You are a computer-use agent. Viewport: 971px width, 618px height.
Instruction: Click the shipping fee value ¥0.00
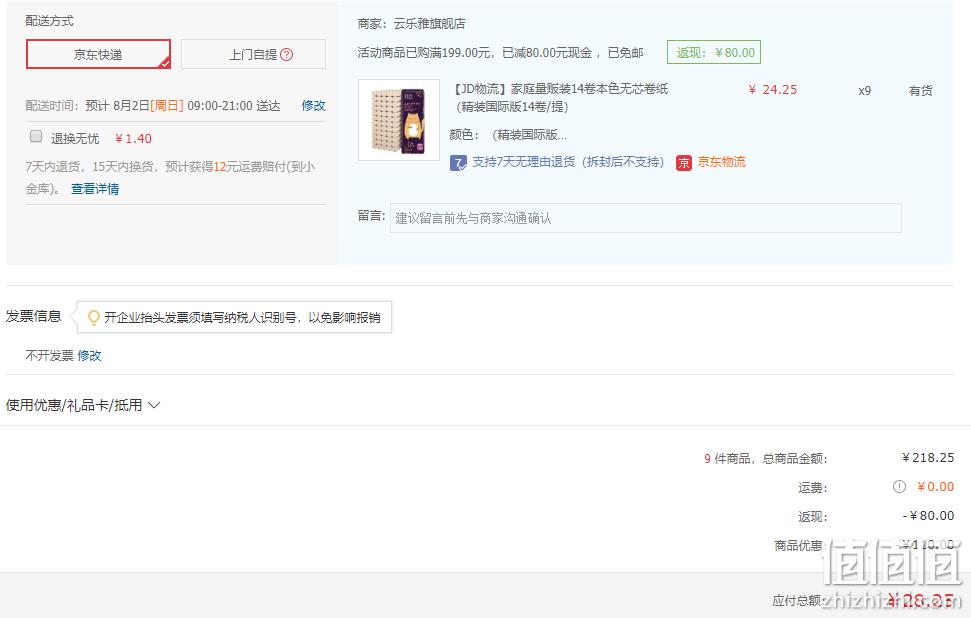coord(935,487)
